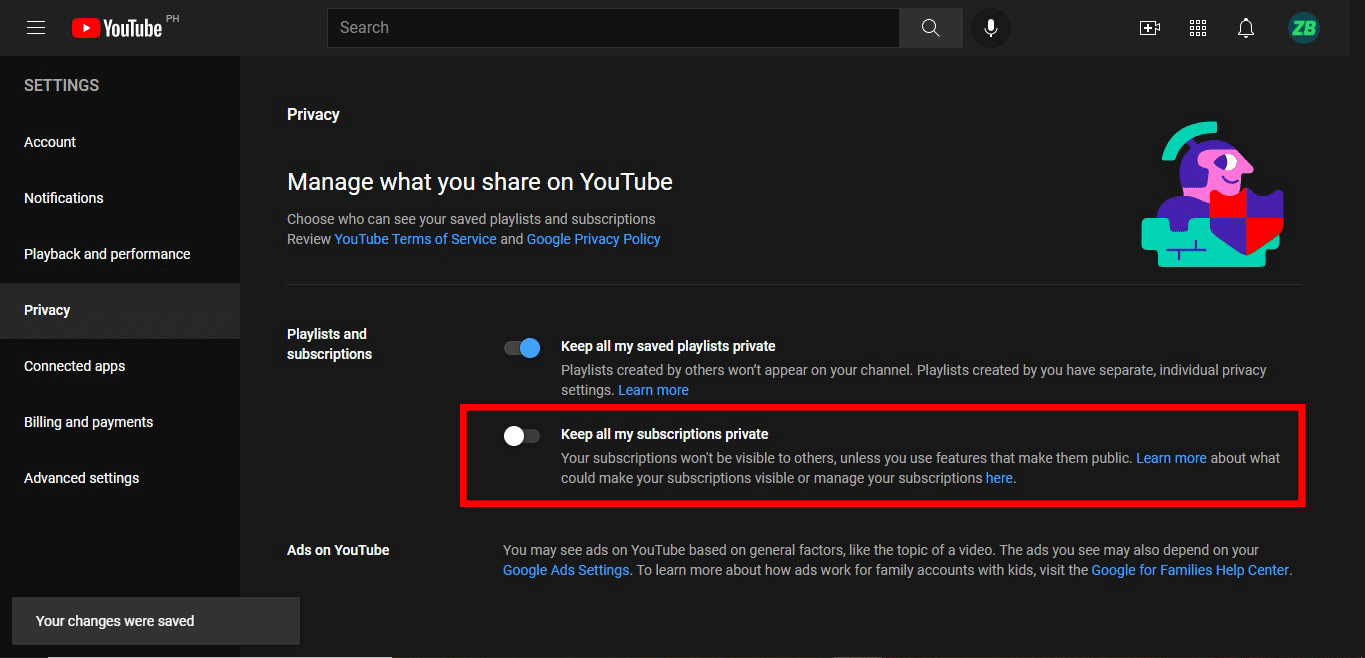Open the YouTube apps grid
The width and height of the screenshot is (1365, 658).
click(1198, 28)
